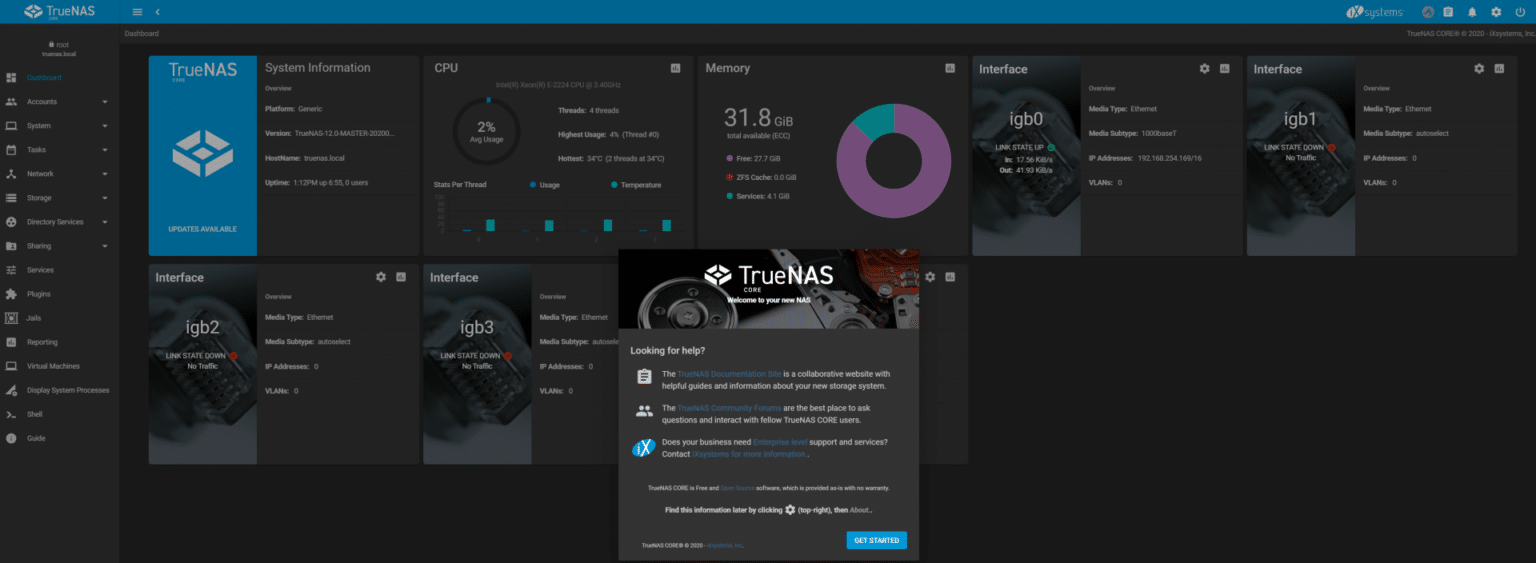The width and height of the screenshot is (1536, 563).
Task: Click the Services sidebar icon
Action: point(11,270)
